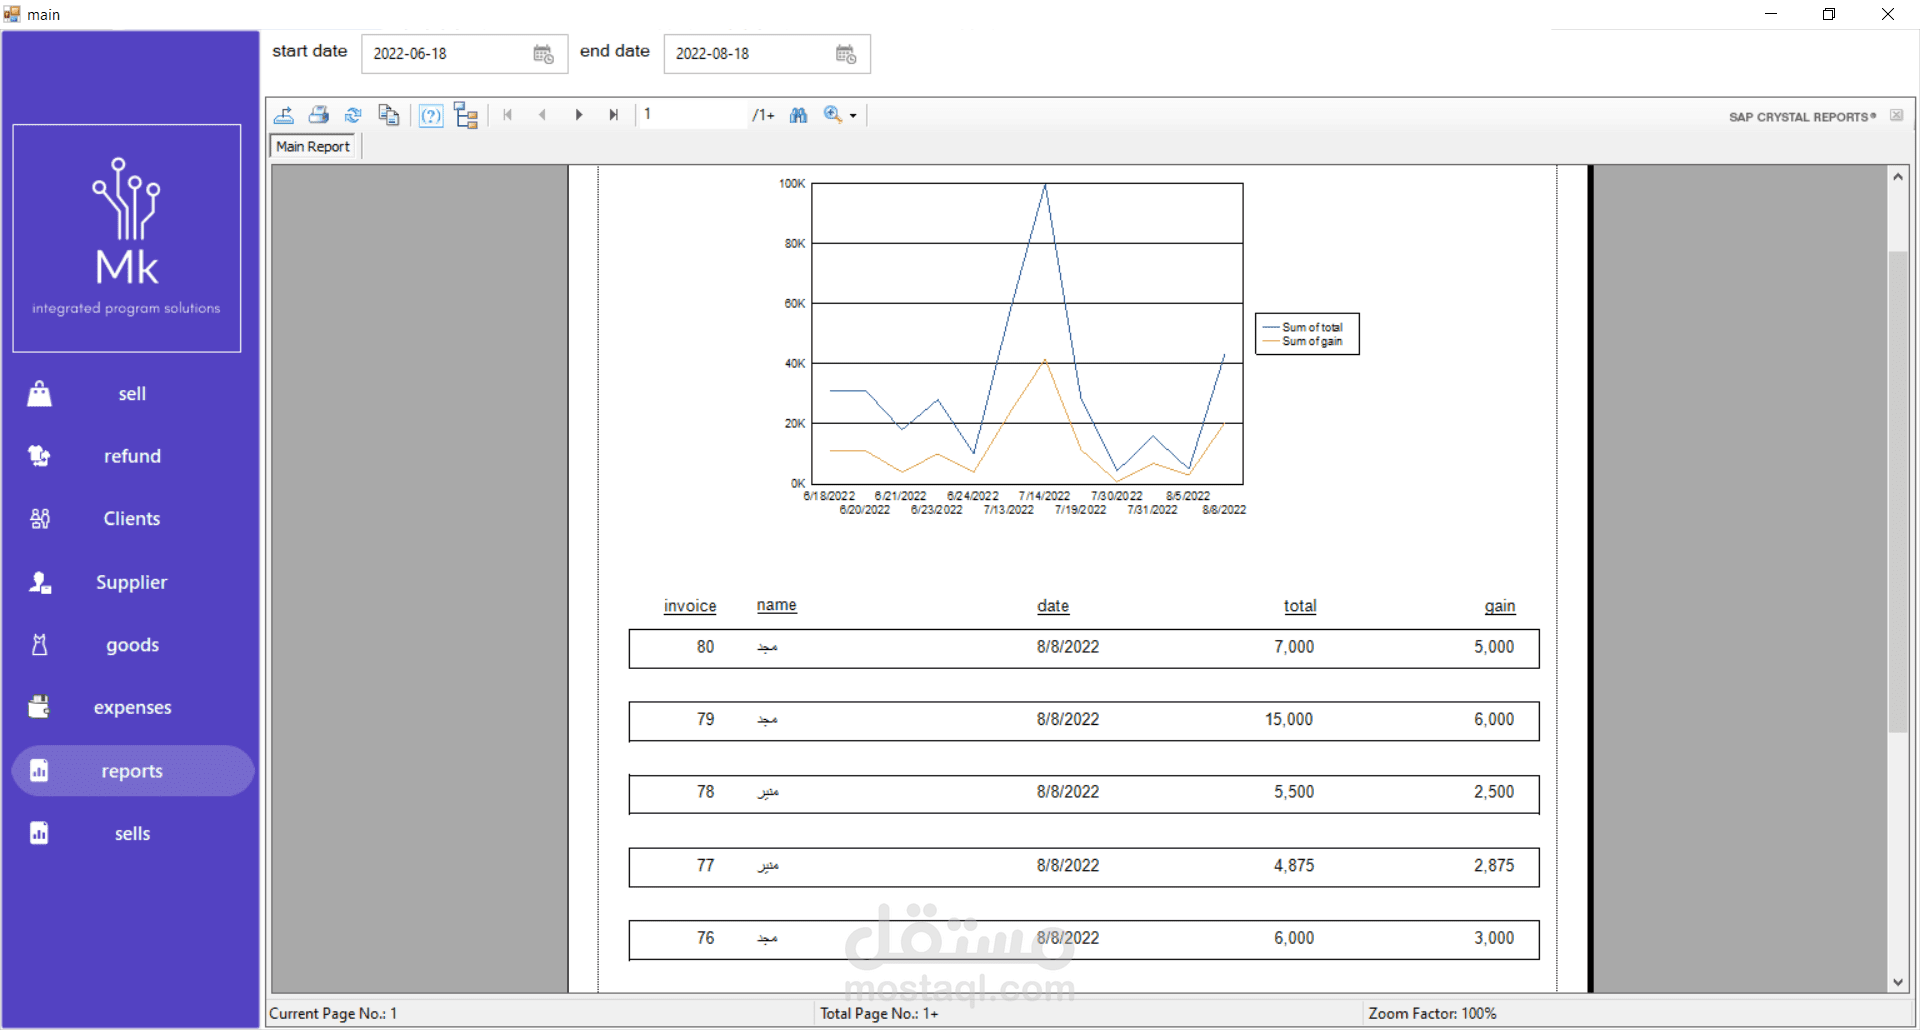The image size is (1920, 1030).
Task: Click invoice number 79 in the table
Action: tap(706, 719)
